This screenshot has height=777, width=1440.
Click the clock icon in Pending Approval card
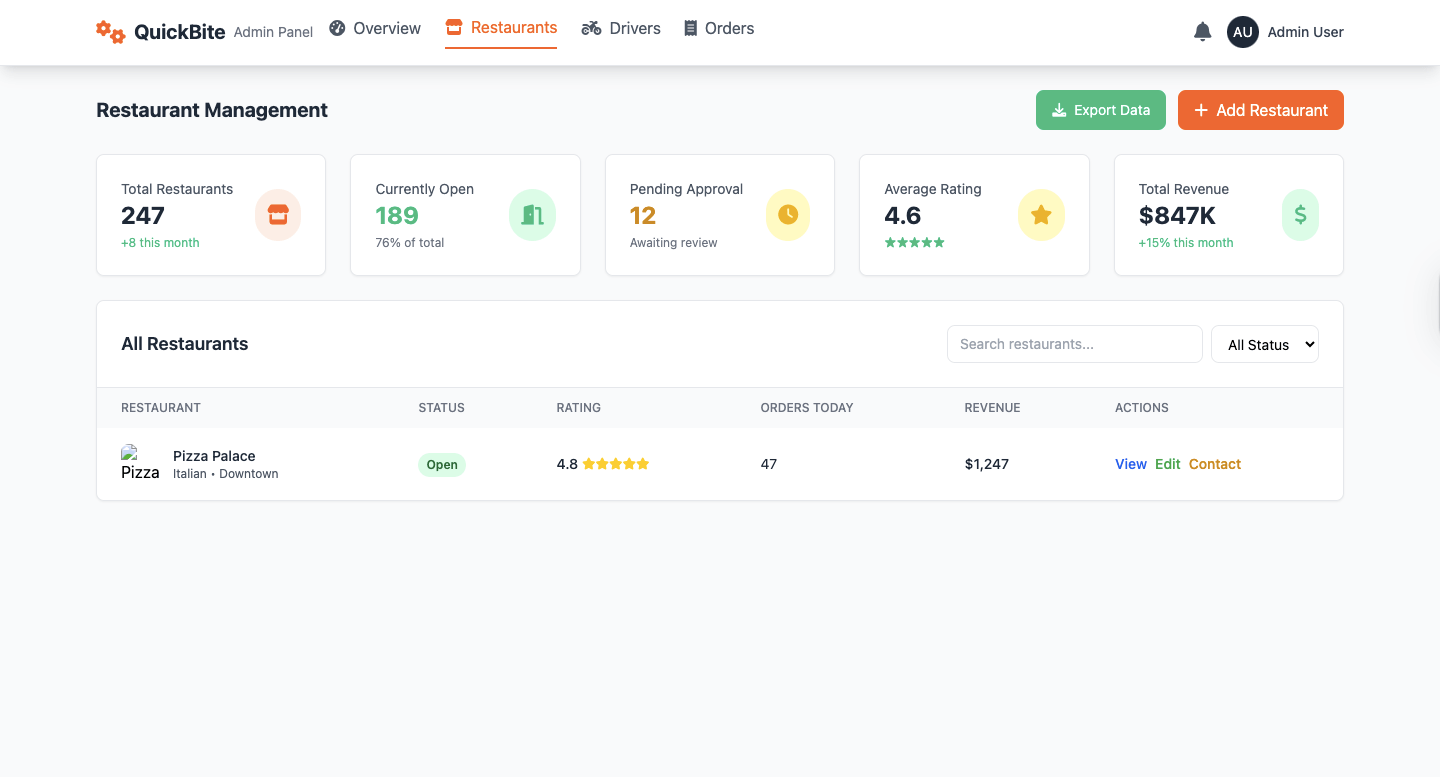click(x=788, y=215)
